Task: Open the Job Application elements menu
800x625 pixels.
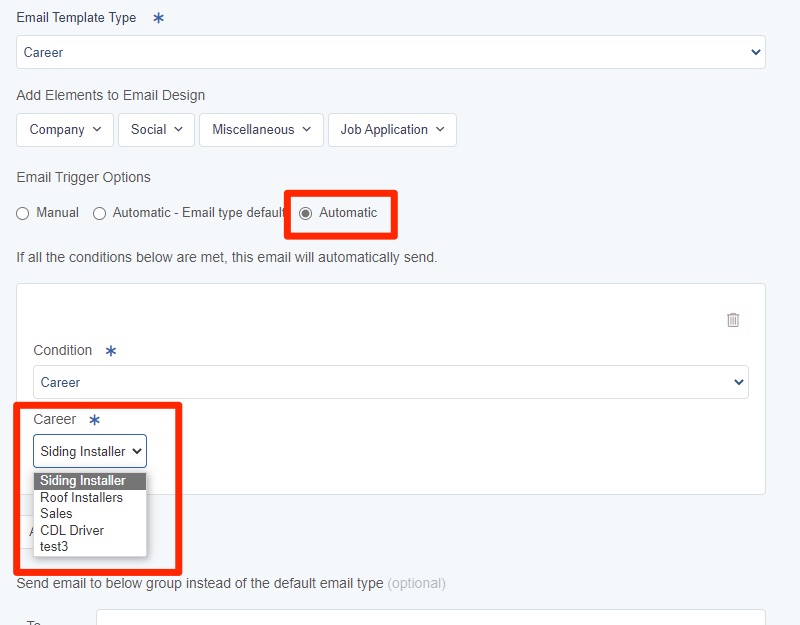Action: 392,130
